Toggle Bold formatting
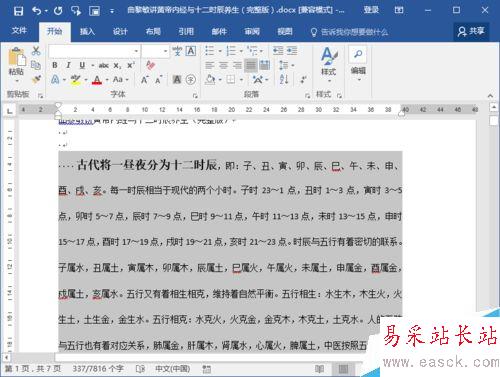Screen dimensions: 500x377 (55, 65)
